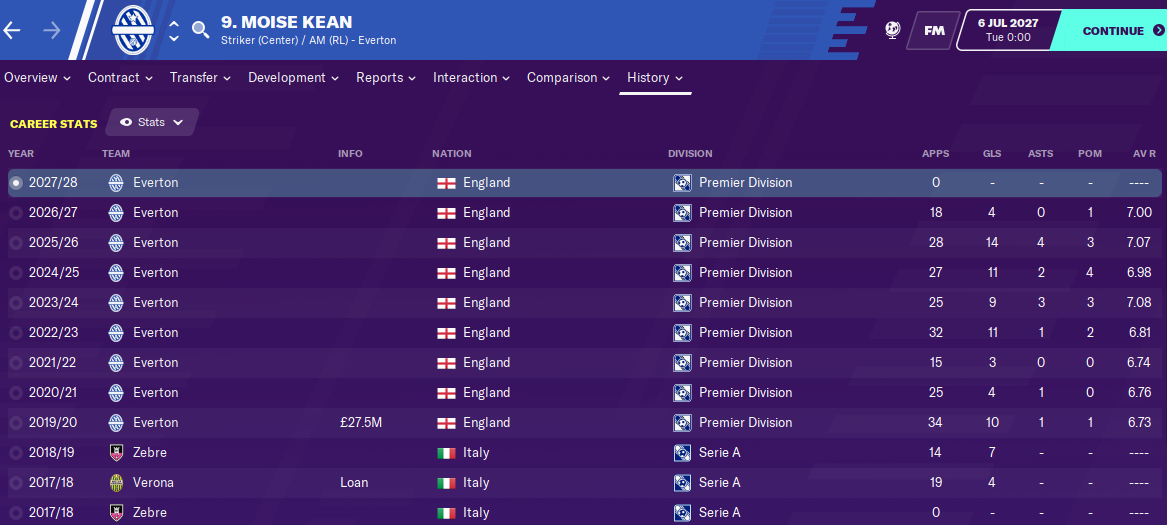The image size is (1167, 525).
Task: Open the search magnifying glass
Action: coord(201,30)
